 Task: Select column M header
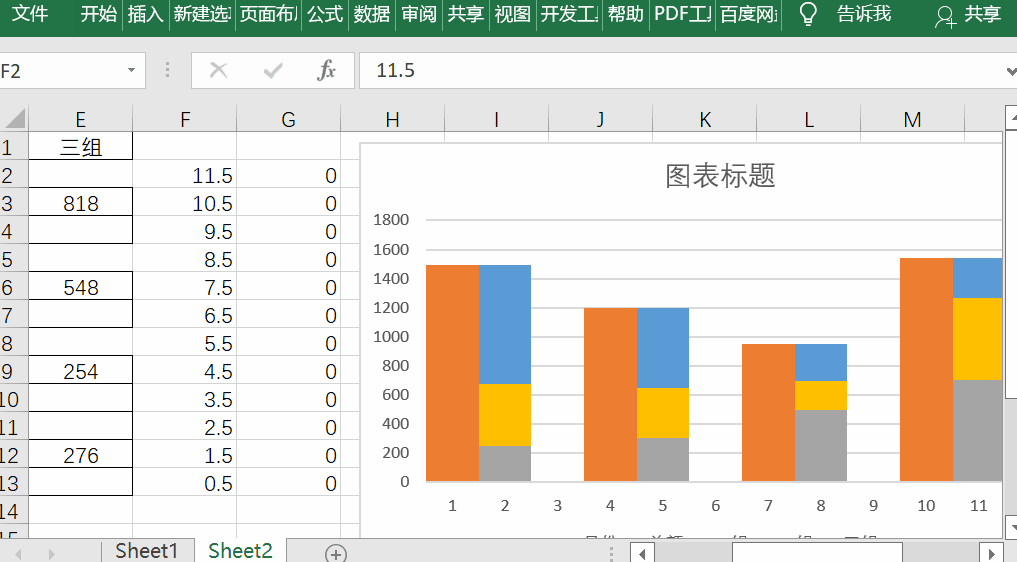[x=913, y=119]
